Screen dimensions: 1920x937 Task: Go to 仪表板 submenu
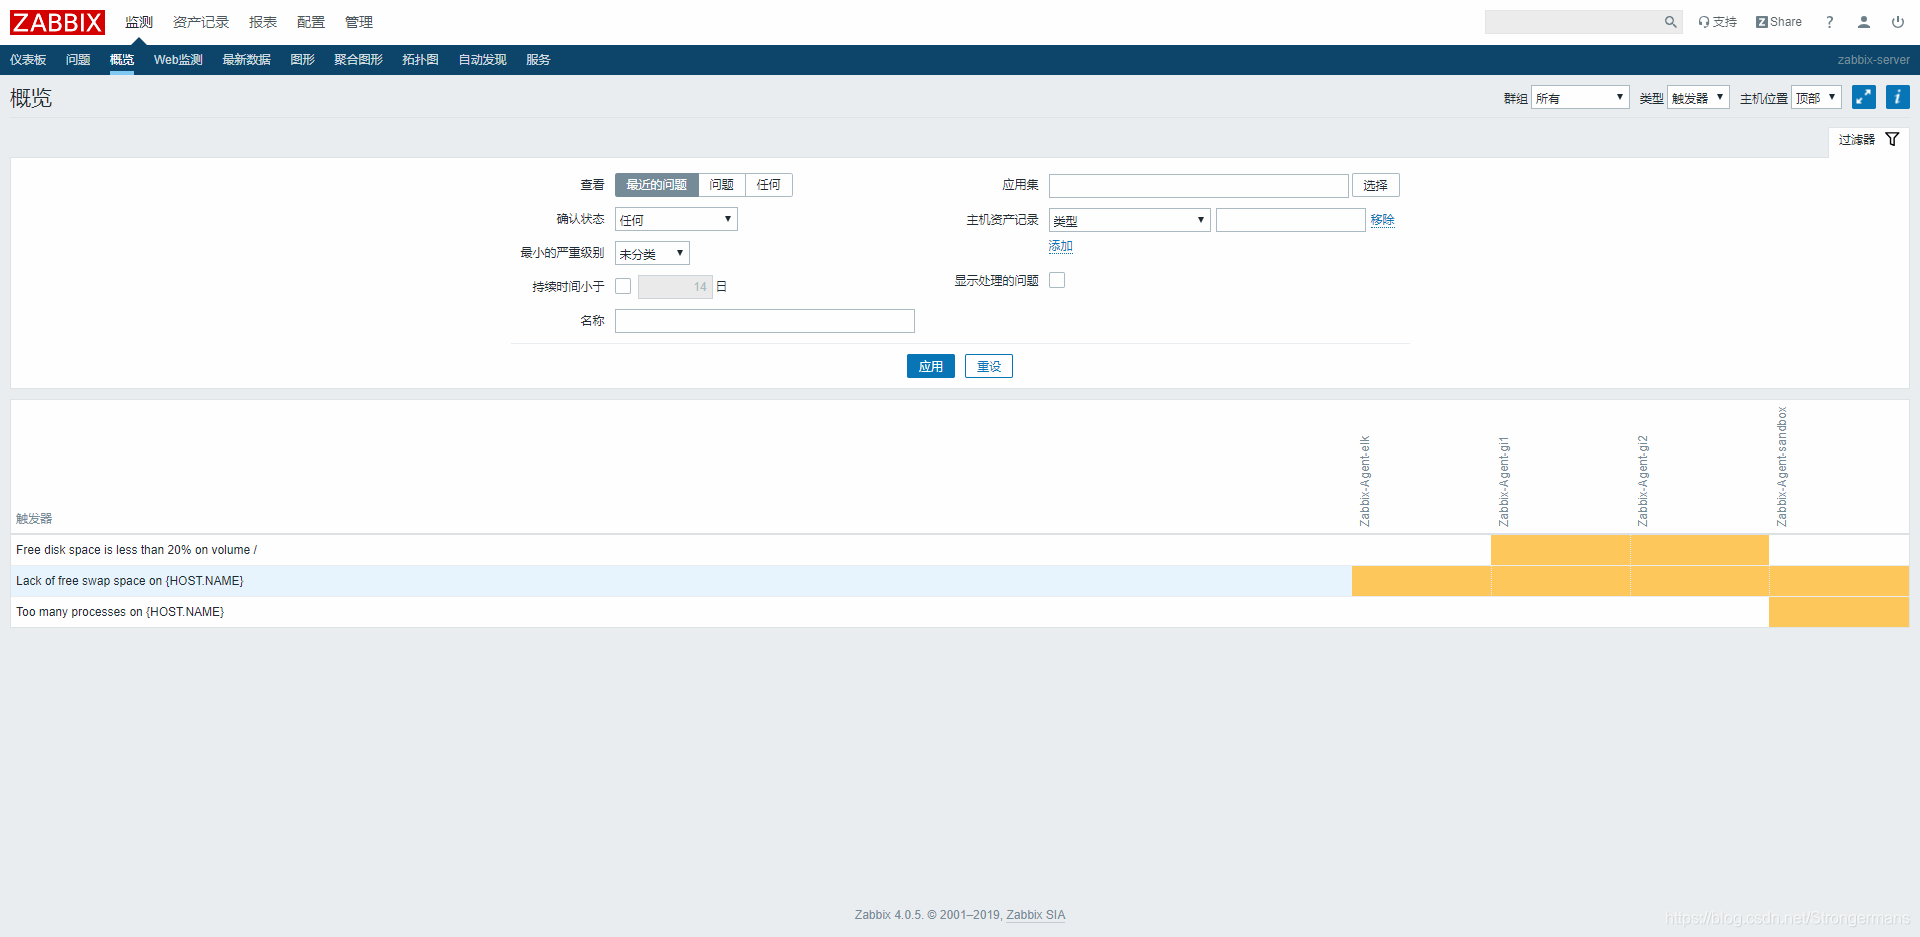click(x=28, y=60)
